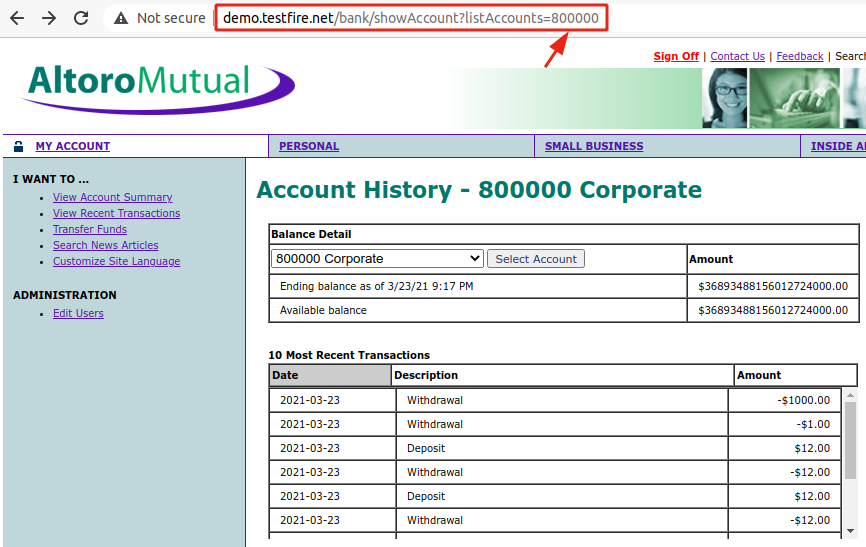Click the Description column header
Screen dimensions: 866x547
click(562, 375)
